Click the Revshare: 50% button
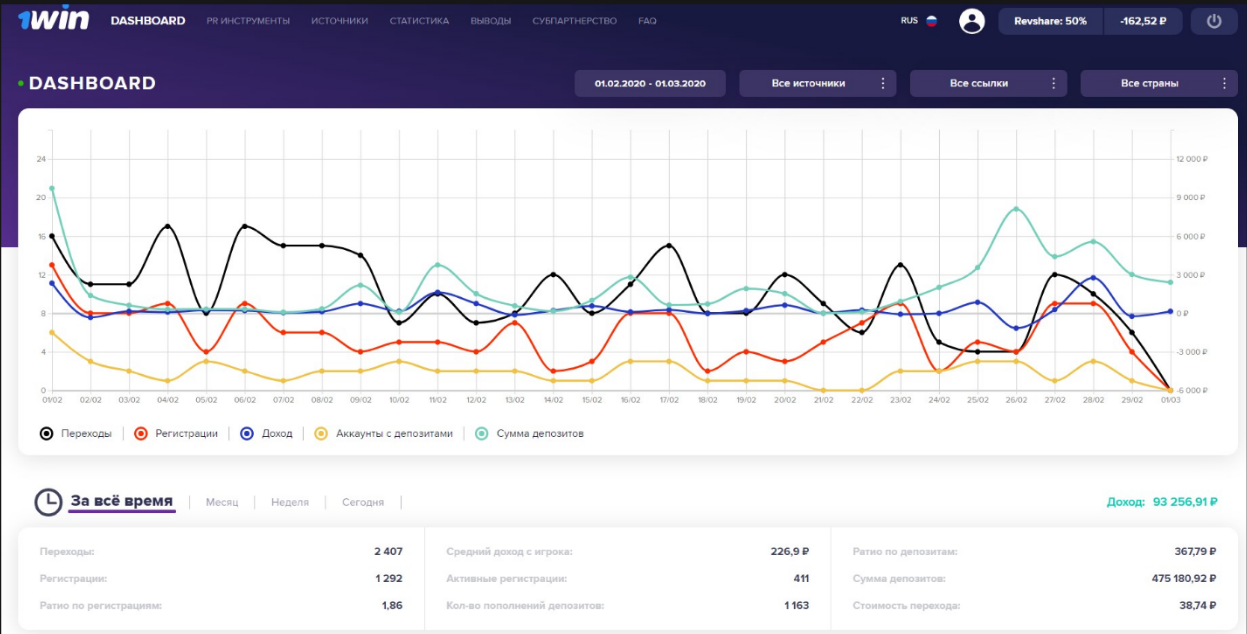 1050,21
